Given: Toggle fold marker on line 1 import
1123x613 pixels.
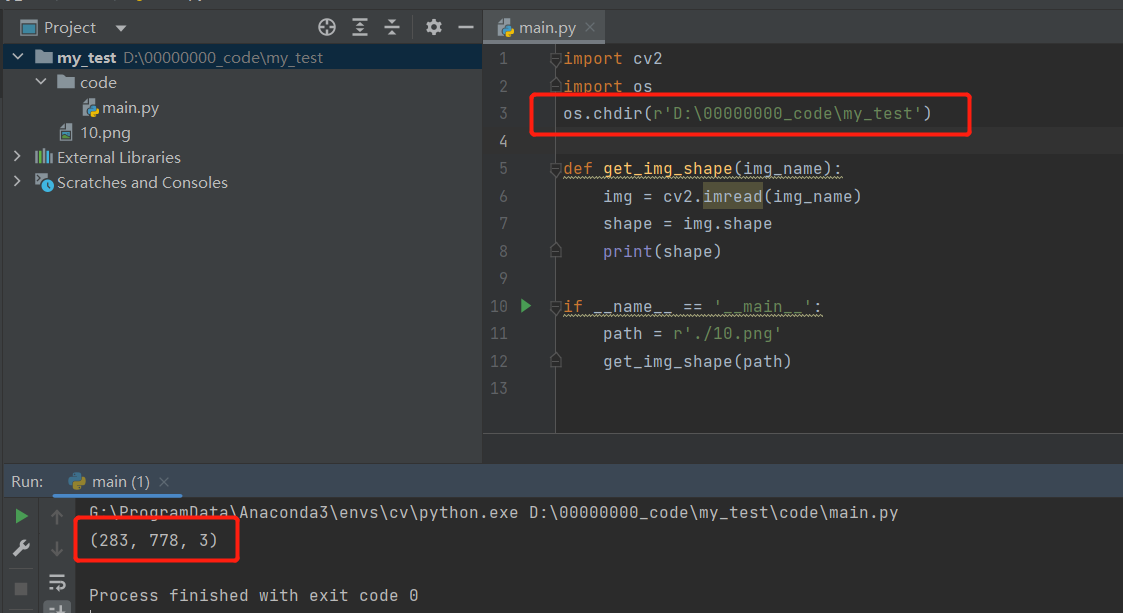Looking at the screenshot, I should coord(556,59).
